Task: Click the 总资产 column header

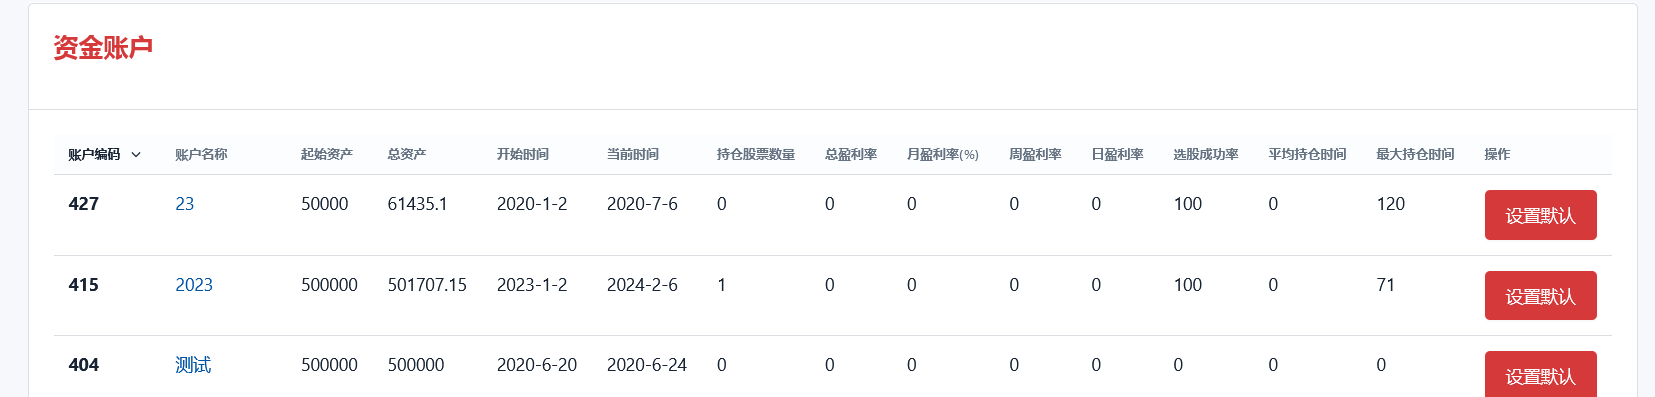Action: pos(407,155)
